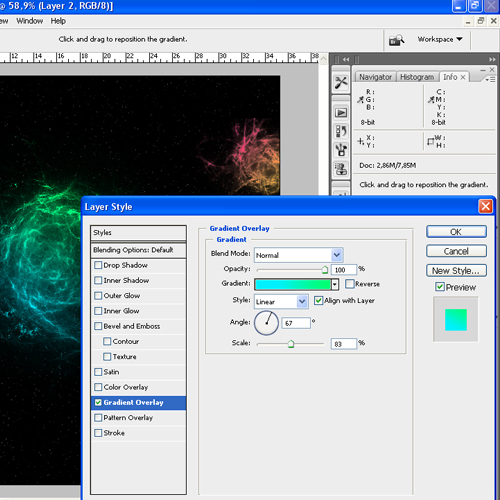Enable the Stroke checkbox
500x500 pixels.
98,433
